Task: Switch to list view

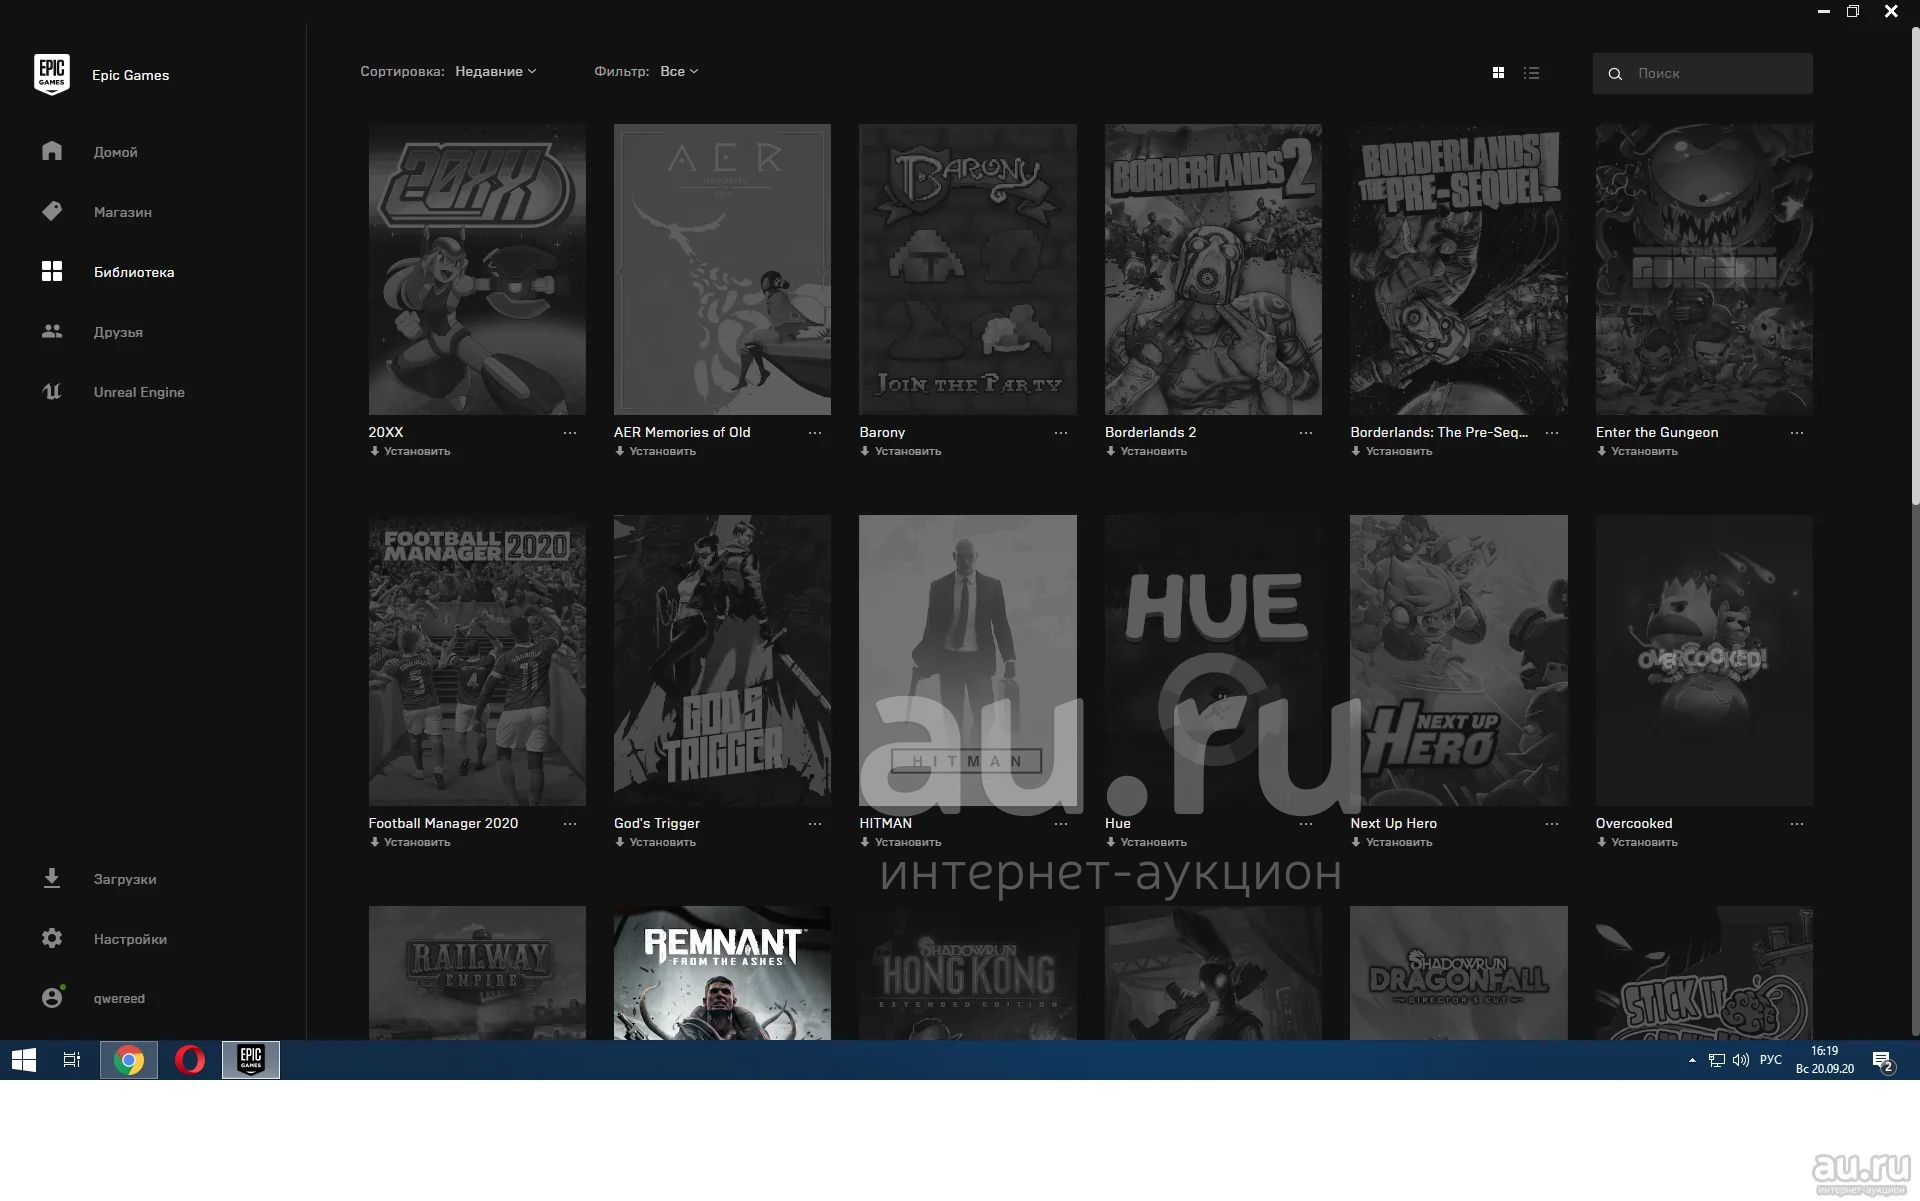Action: coord(1531,73)
